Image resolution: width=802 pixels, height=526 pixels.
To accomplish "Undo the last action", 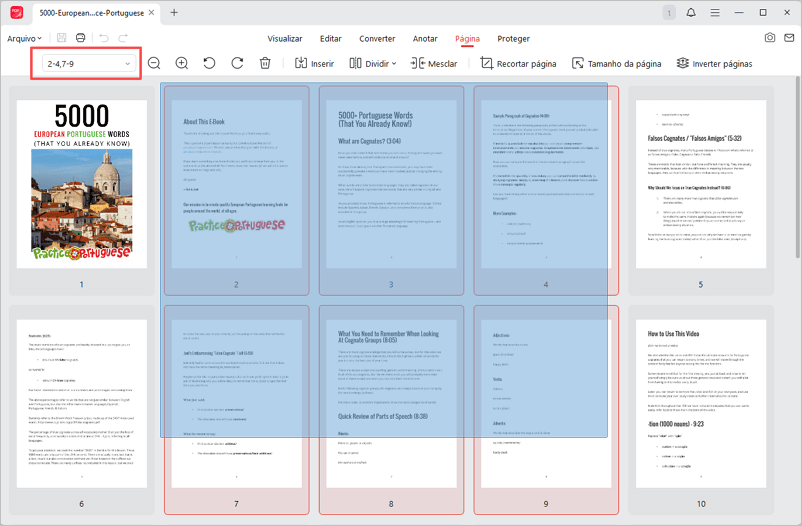I will click(104, 38).
